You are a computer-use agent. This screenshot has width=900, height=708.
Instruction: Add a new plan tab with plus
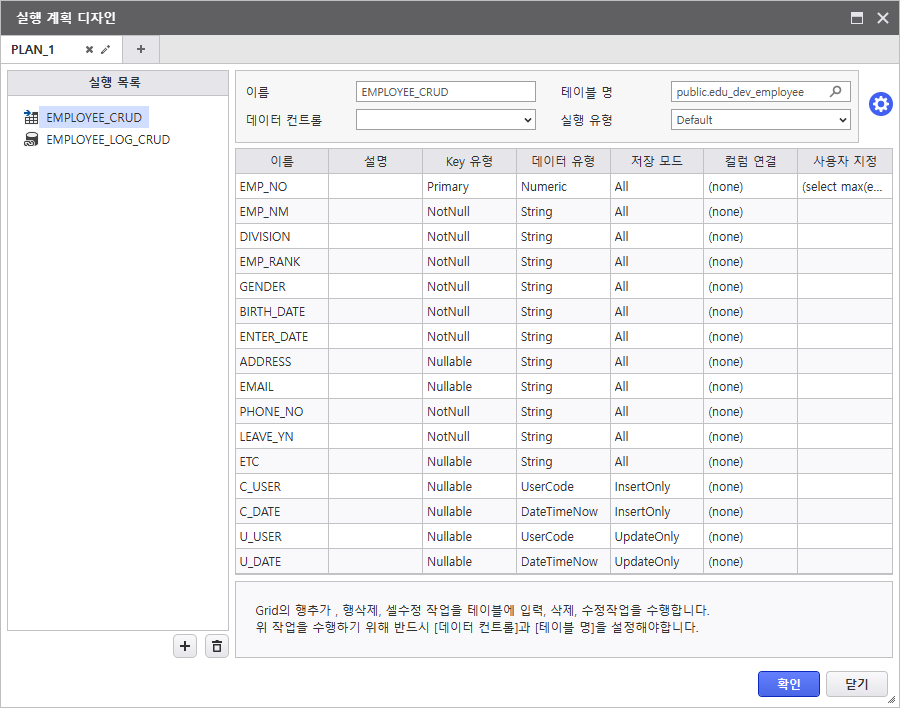pos(140,49)
